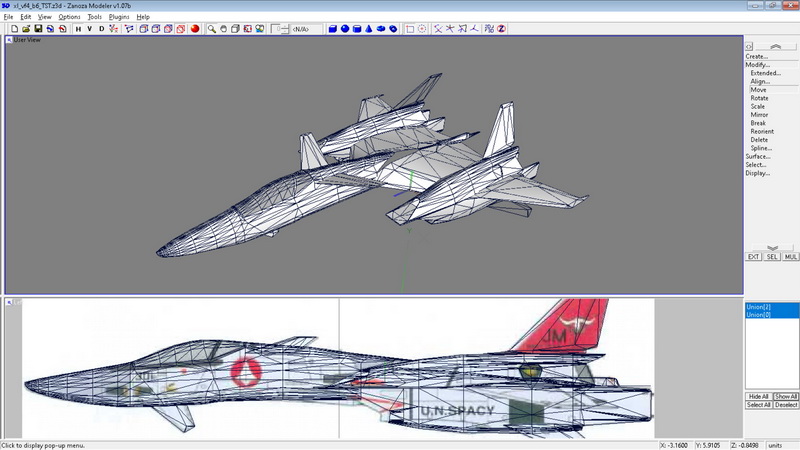Click the dotted circle pivot icon
Screen dimensions: 800x450
tap(422, 29)
